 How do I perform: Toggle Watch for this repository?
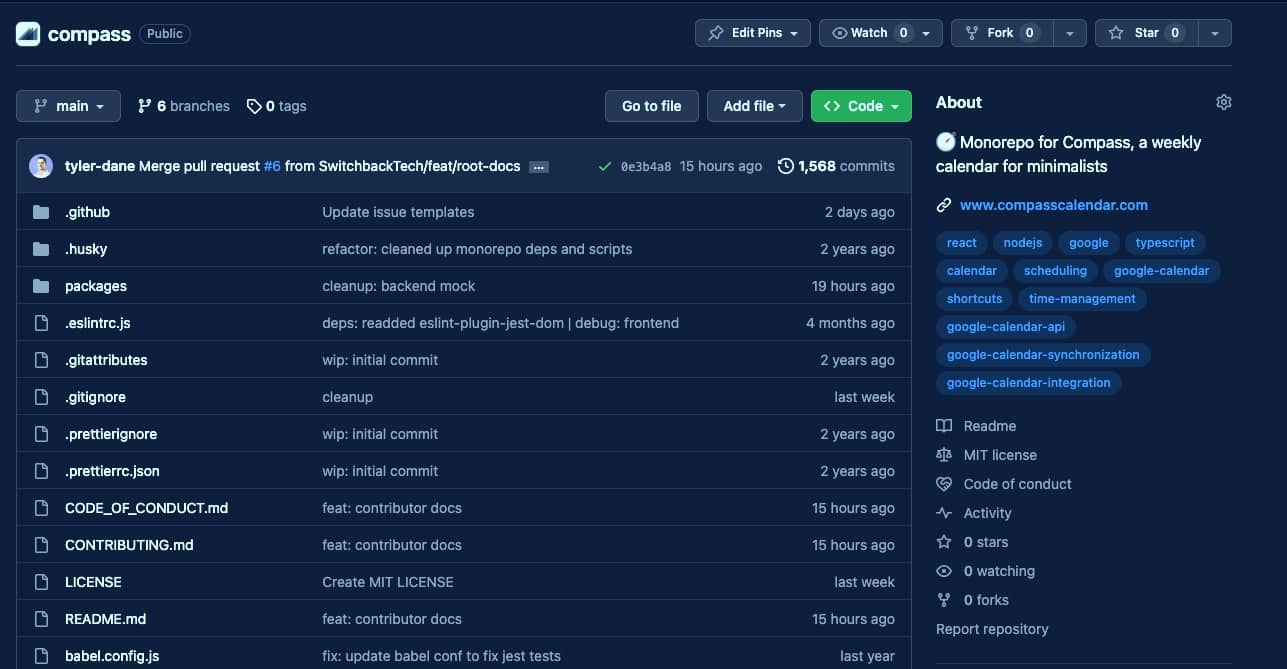[869, 33]
